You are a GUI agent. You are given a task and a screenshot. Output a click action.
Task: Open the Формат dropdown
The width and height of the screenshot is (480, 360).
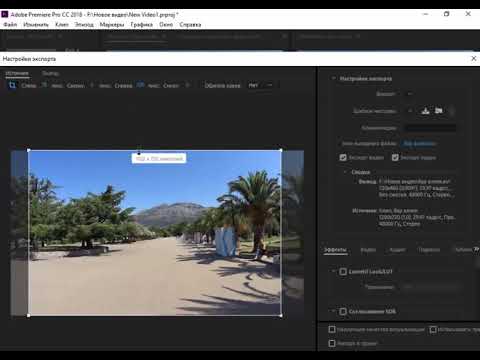click(410, 94)
